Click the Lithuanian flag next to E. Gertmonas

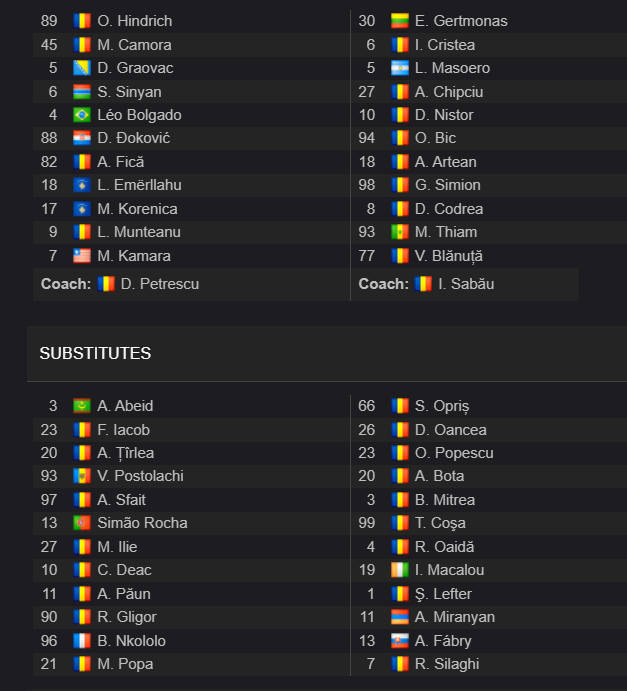click(x=400, y=21)
